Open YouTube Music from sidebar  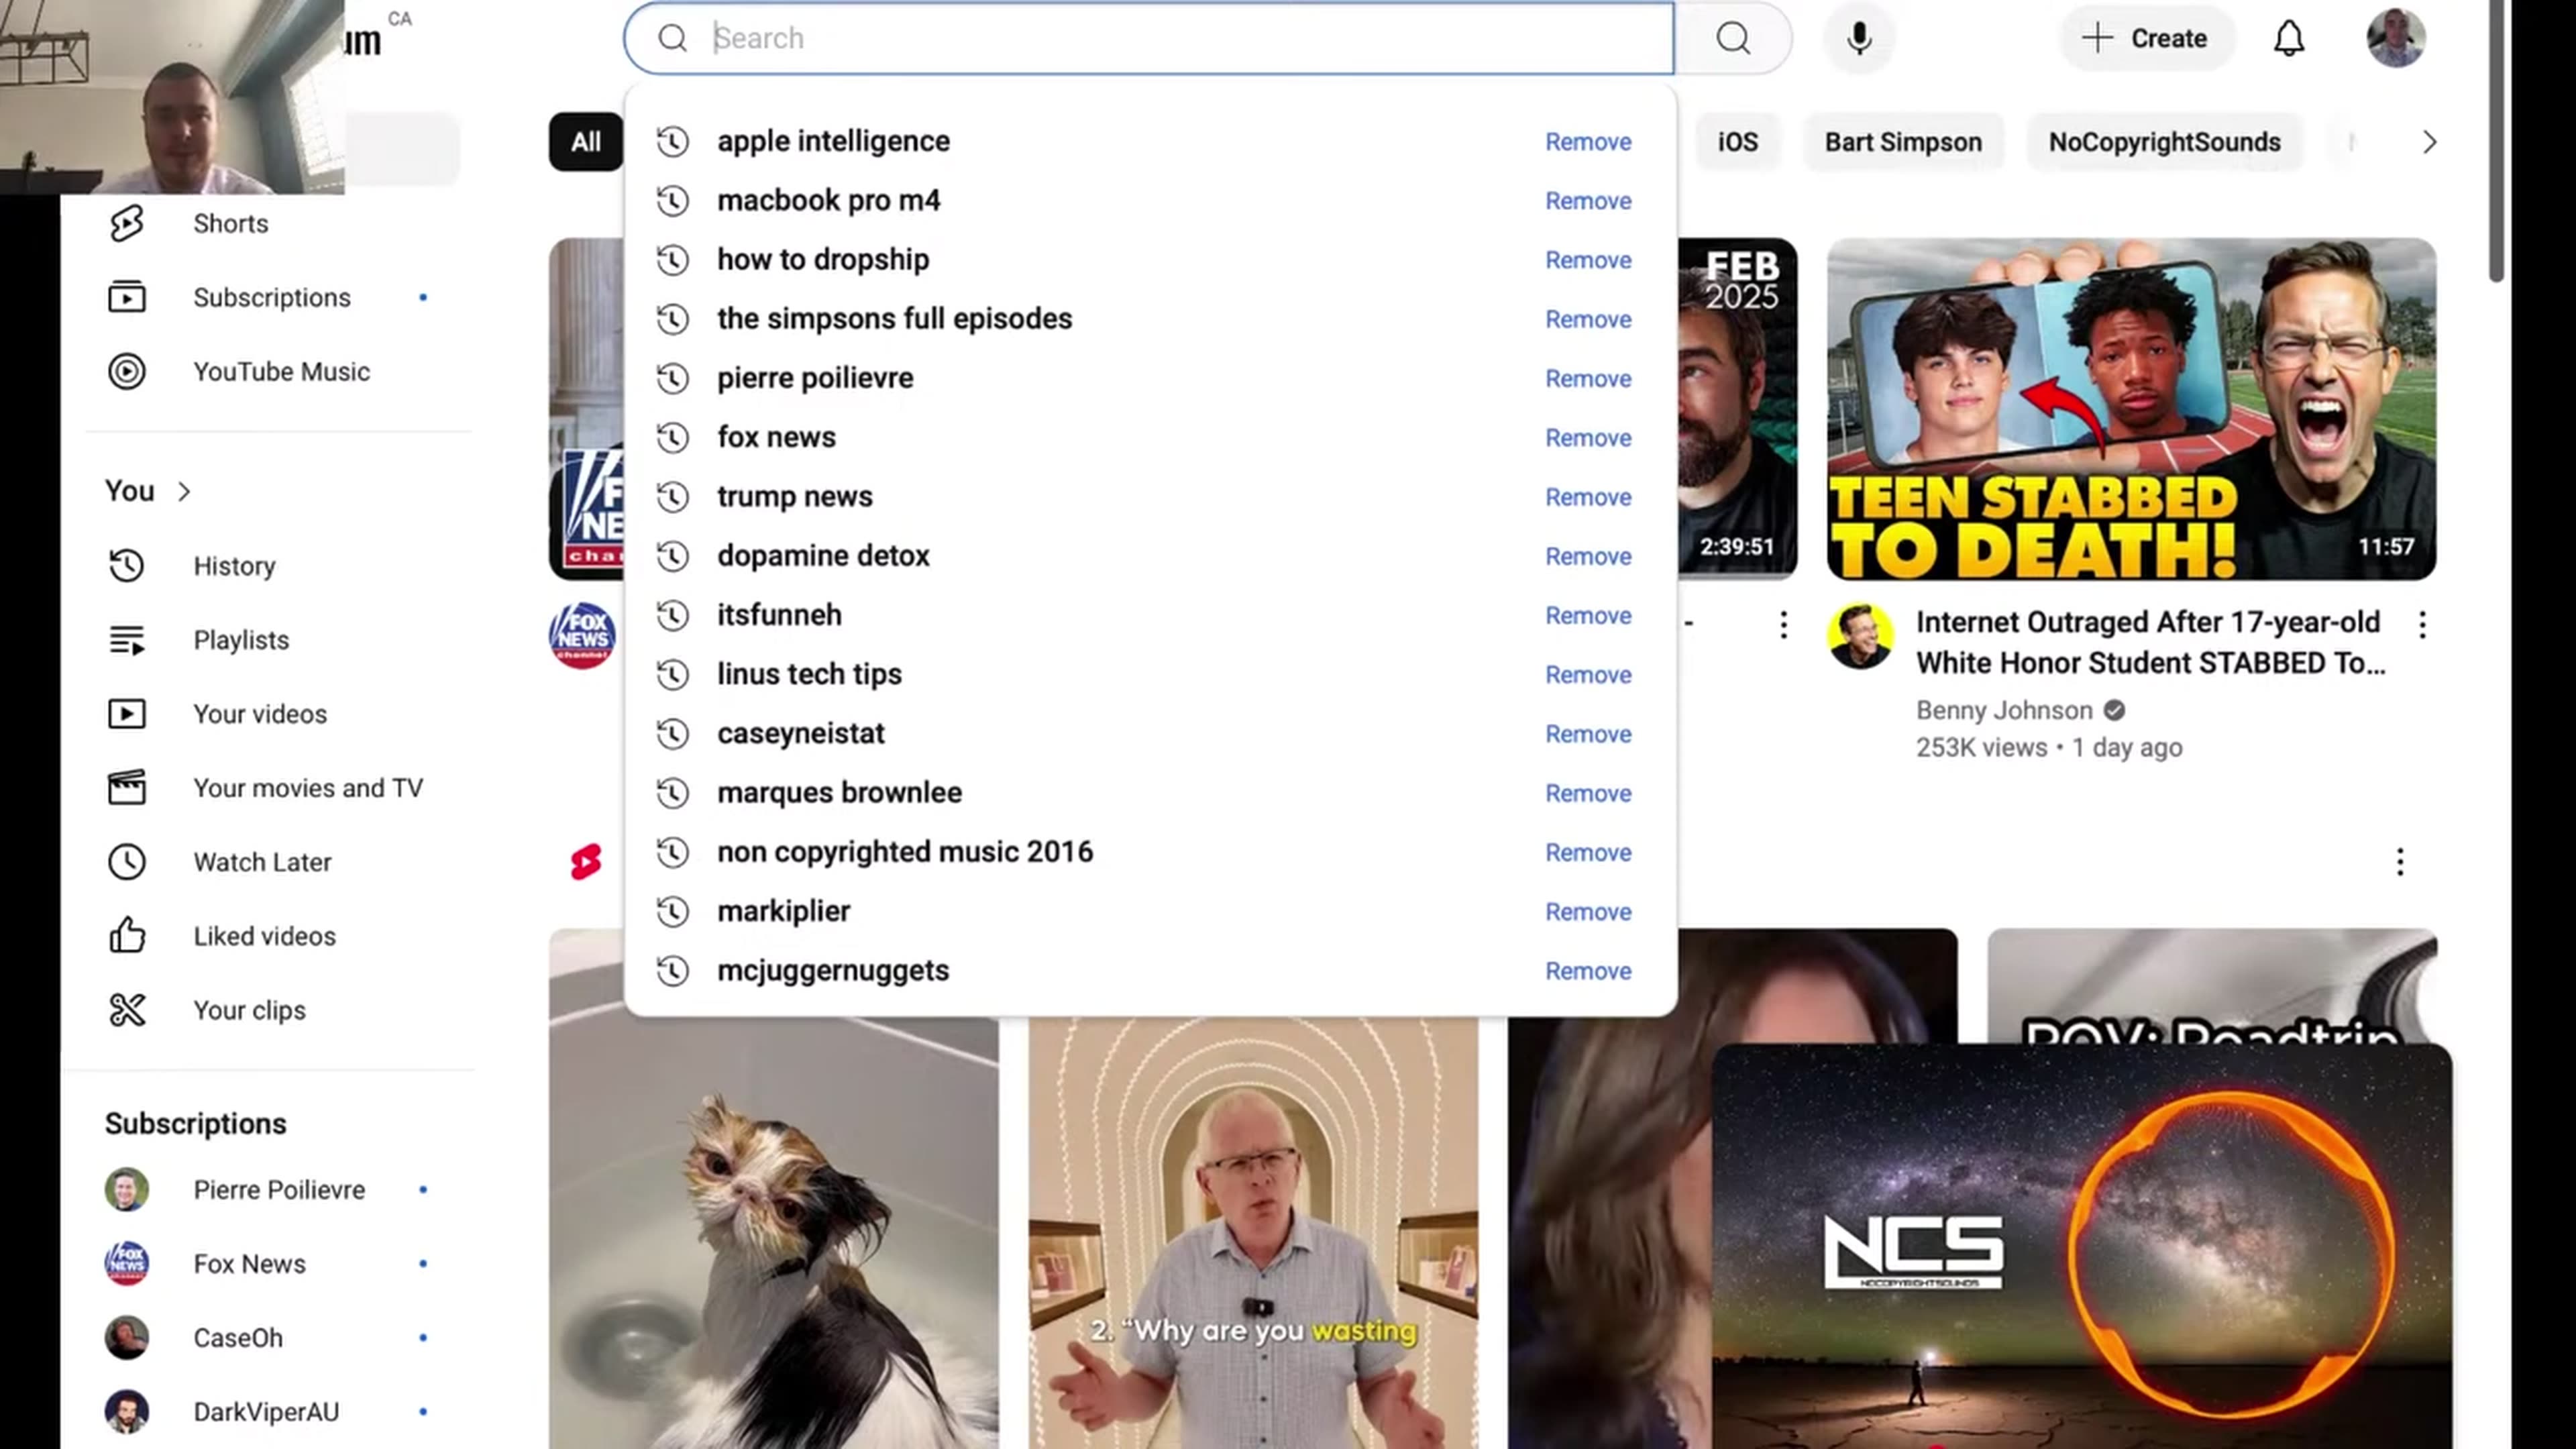(x=280, y=372)
